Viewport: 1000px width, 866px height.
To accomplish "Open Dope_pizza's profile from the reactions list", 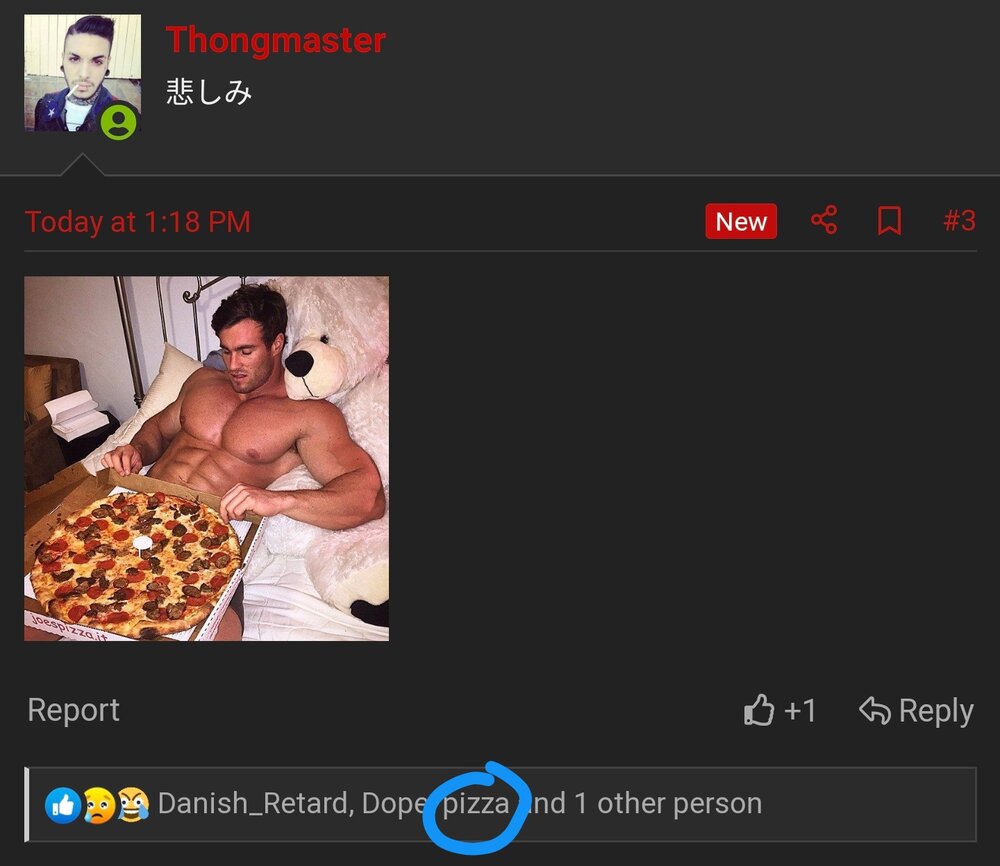I will coord(440,802).
